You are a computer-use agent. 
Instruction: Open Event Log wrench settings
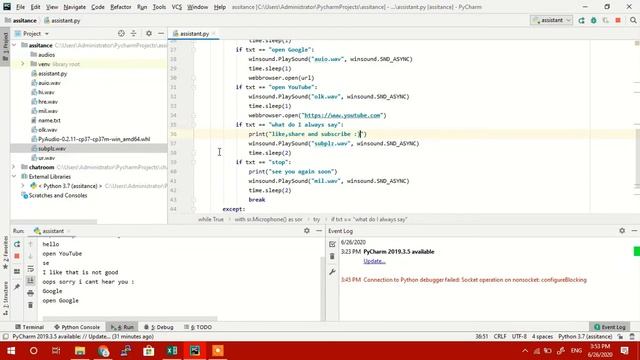(x=332, y=272)
